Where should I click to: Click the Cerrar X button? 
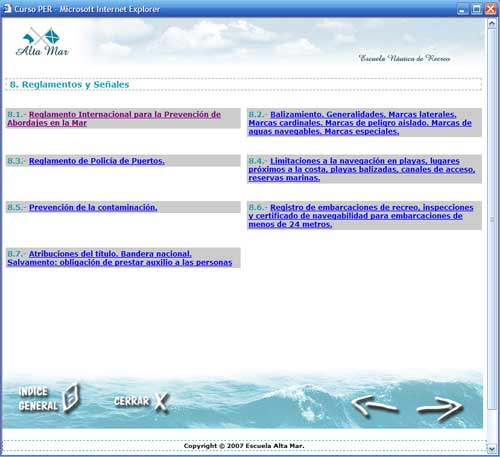pos(141,401)
